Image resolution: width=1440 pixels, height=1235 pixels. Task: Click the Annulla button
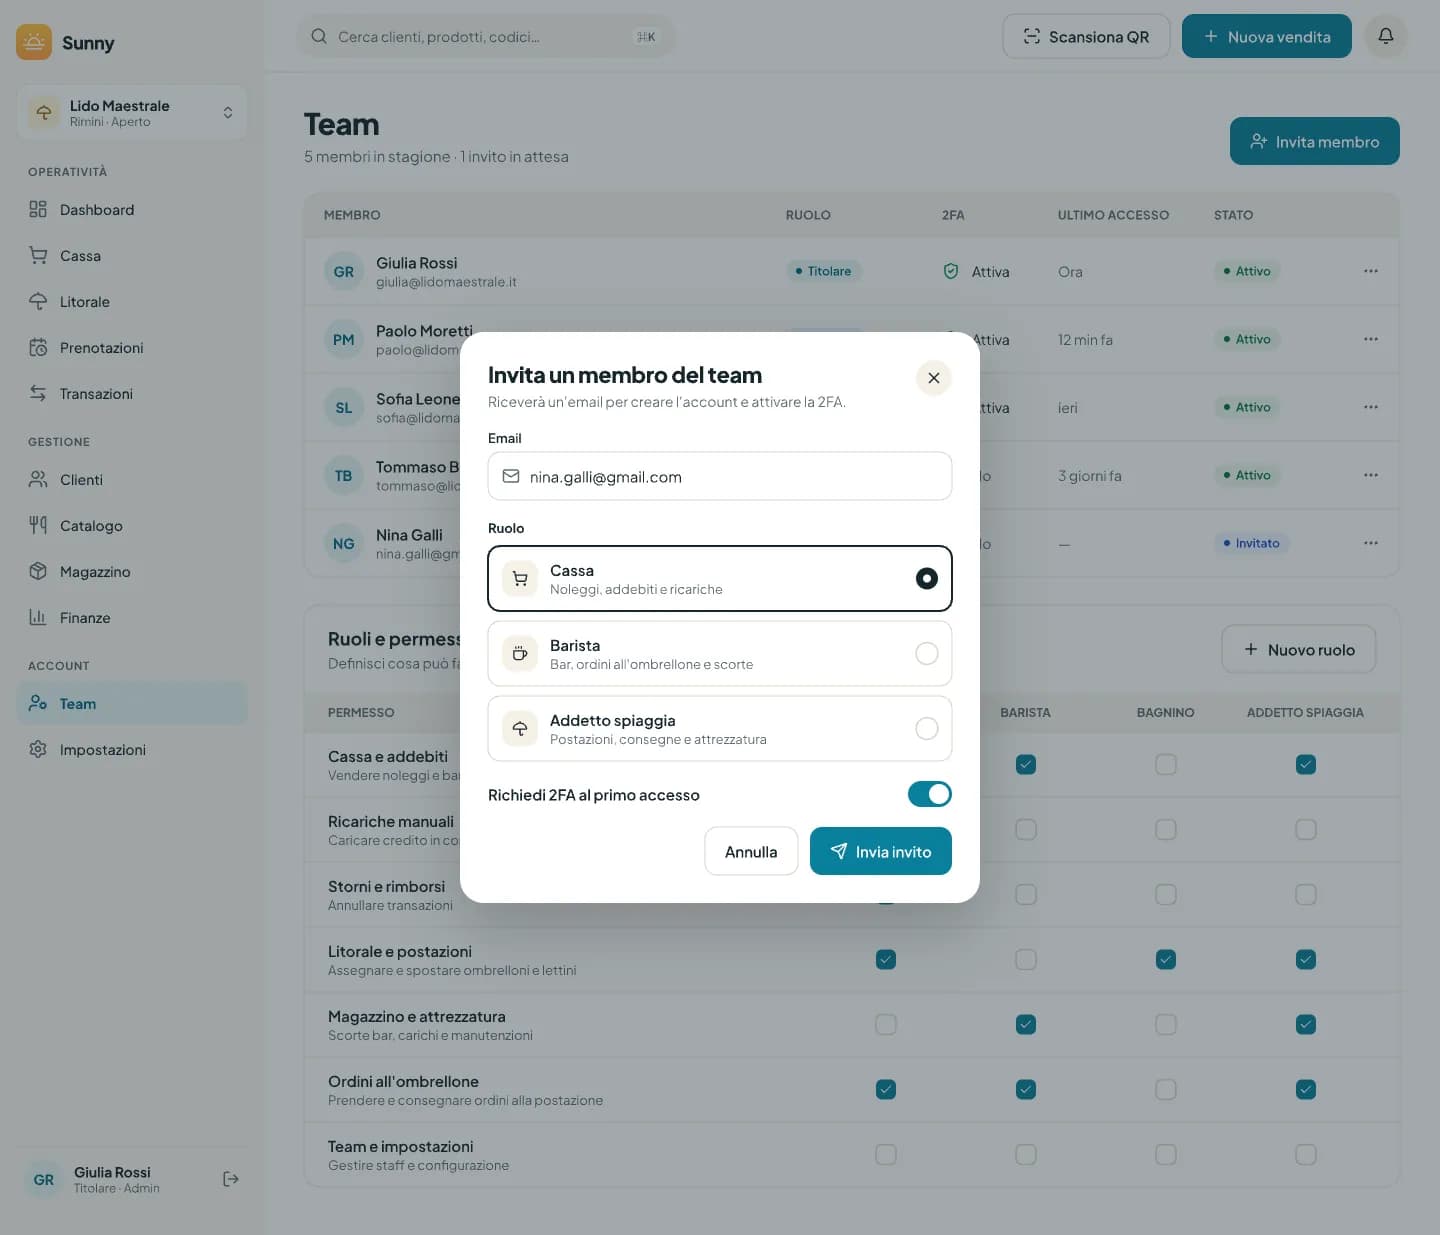pos(751,851)
